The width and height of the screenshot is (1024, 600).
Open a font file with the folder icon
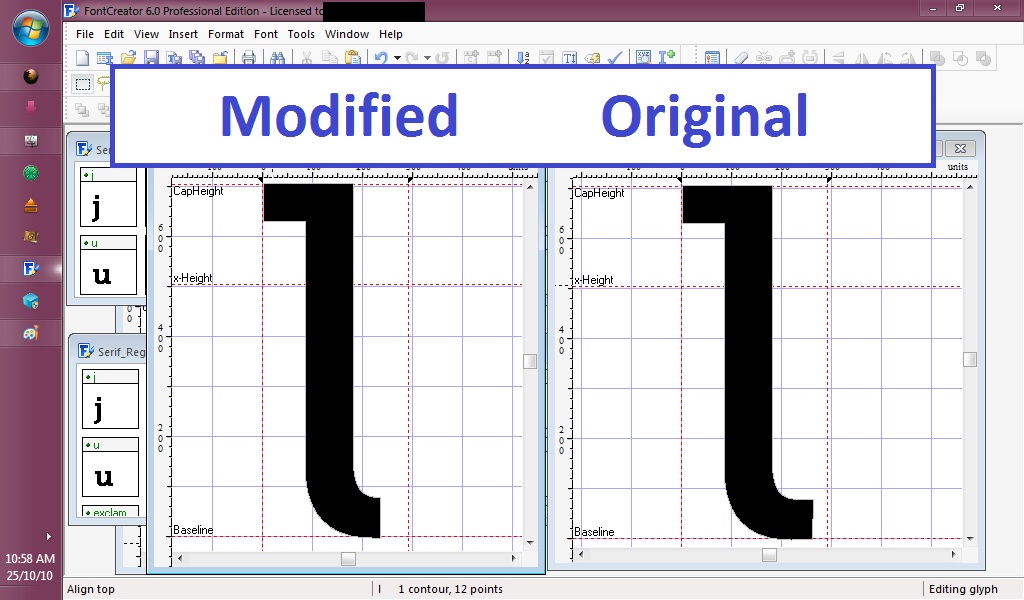pos(129,58)
